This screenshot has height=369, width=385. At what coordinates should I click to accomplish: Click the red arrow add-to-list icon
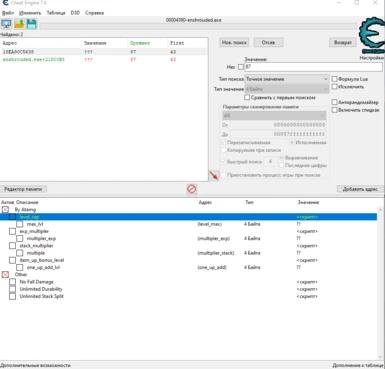(214, 175)
